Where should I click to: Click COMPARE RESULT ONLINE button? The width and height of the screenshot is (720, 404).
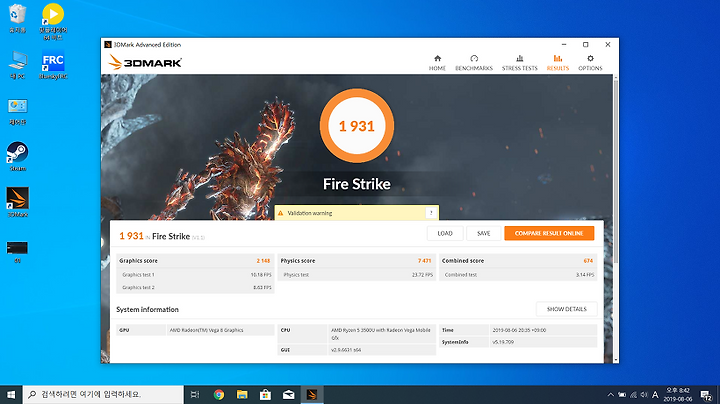coord(549,233)
